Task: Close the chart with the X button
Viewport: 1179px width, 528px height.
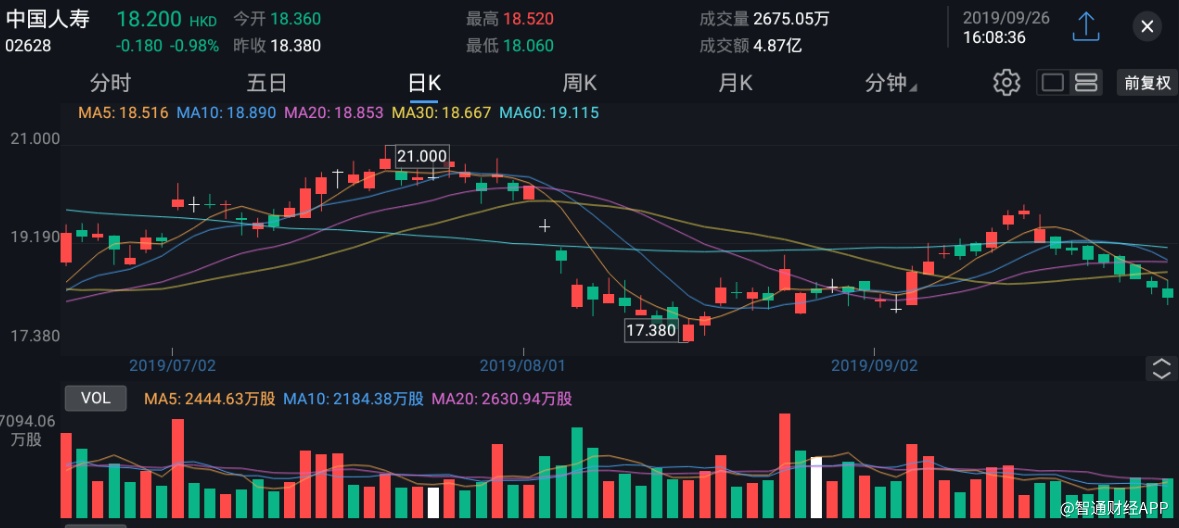Action: point(1147,27)
